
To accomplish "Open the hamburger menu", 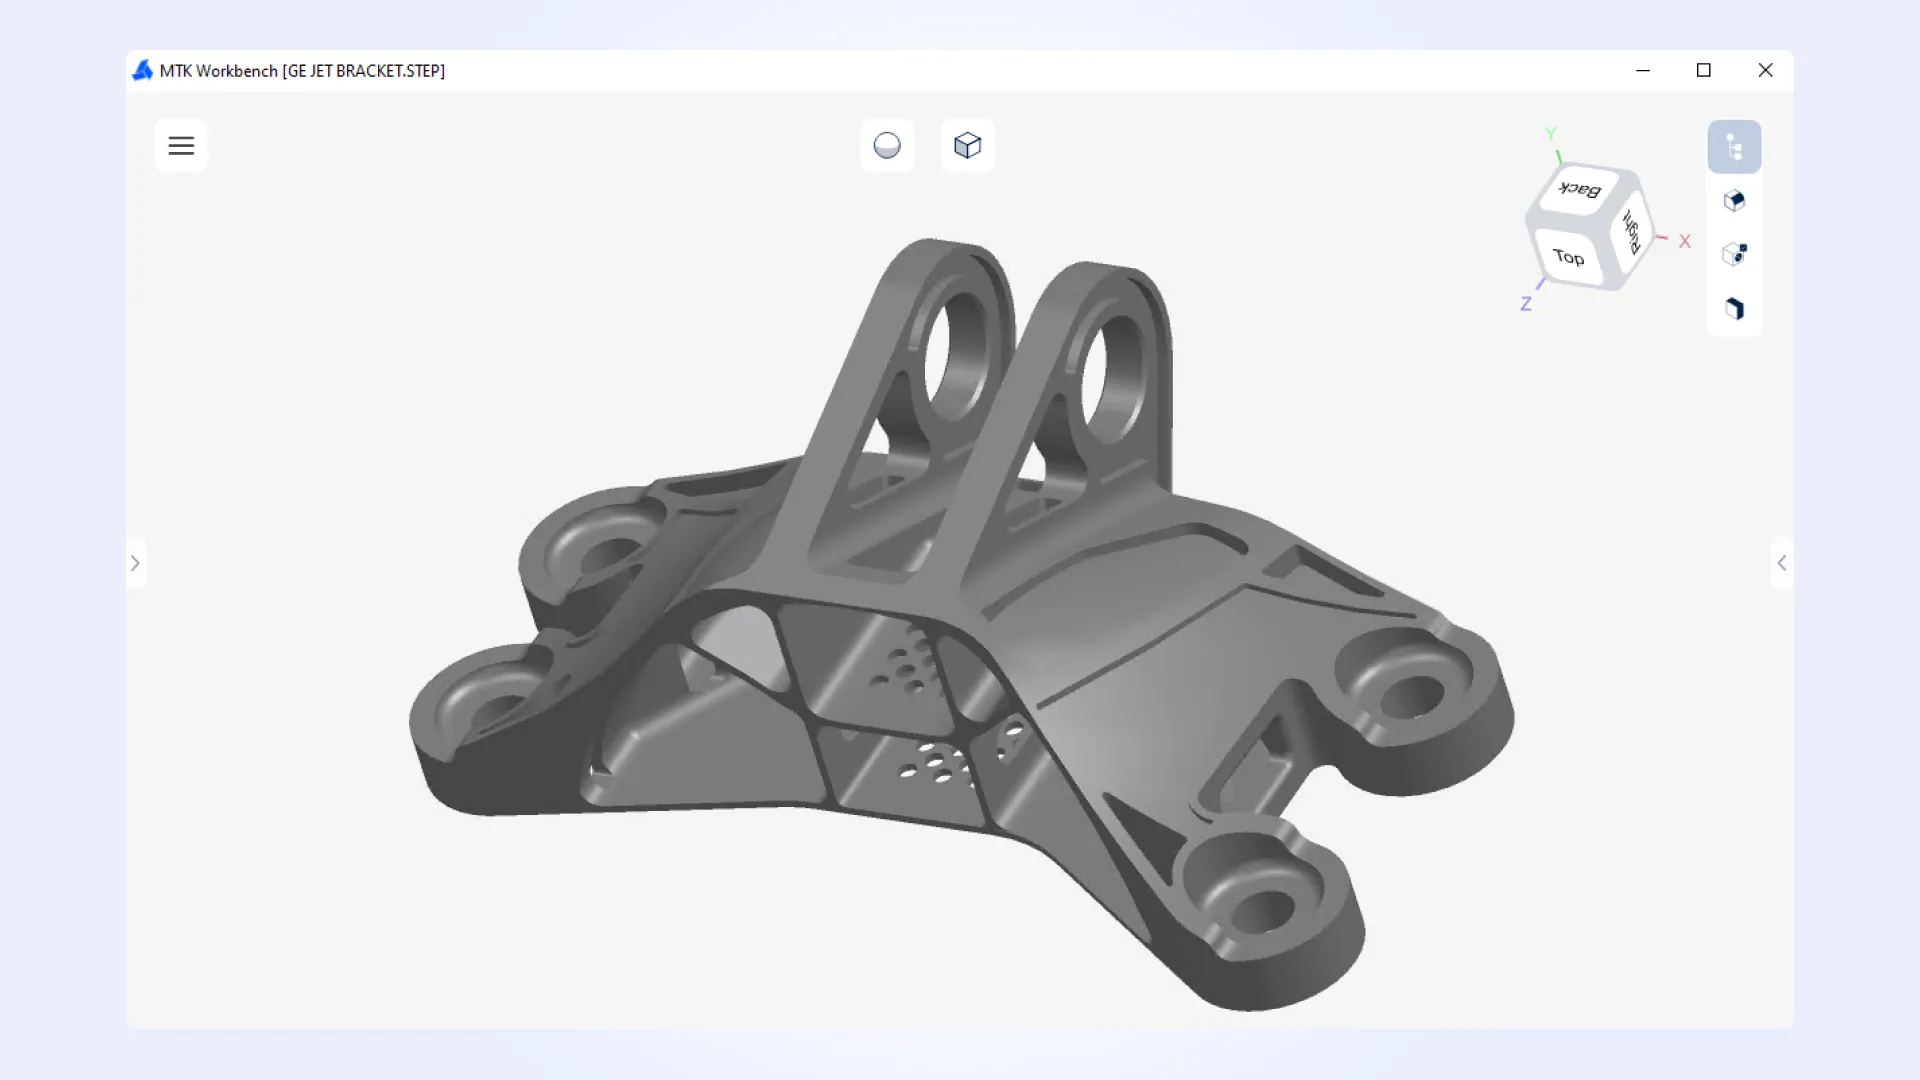I will 181,145.
